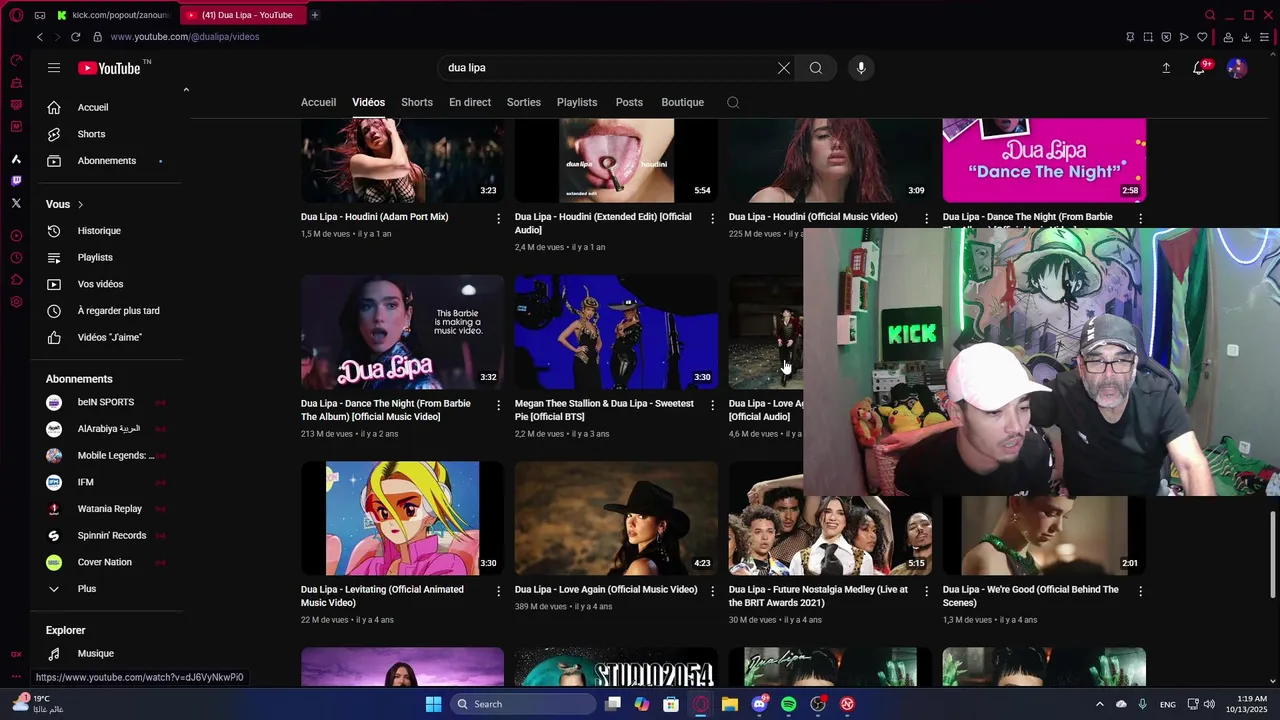Switch to the kick.com browser tab

pyautogui.click(x=113, y=15)
